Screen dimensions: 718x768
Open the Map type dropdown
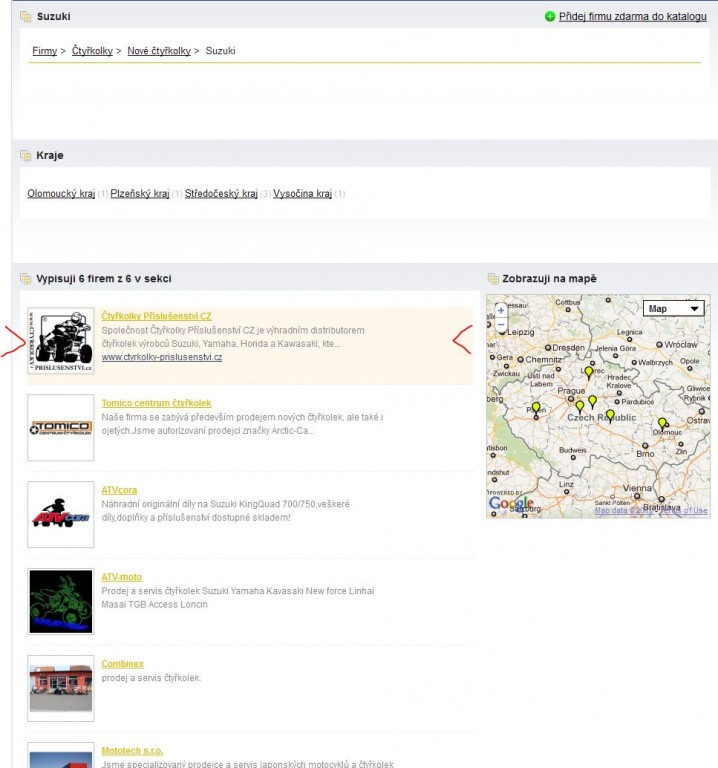(x=673, y=309)
